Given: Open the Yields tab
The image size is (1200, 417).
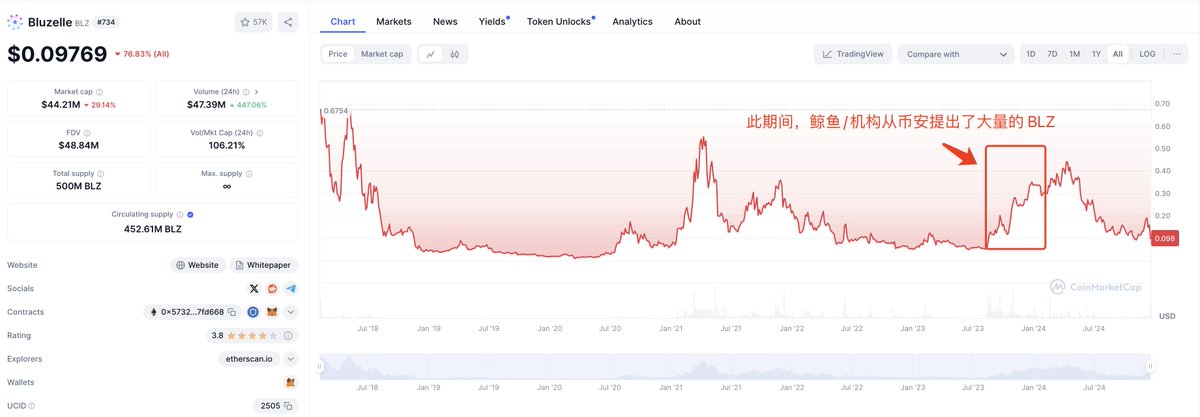Looking at the screenshot, I should (493, 21).
